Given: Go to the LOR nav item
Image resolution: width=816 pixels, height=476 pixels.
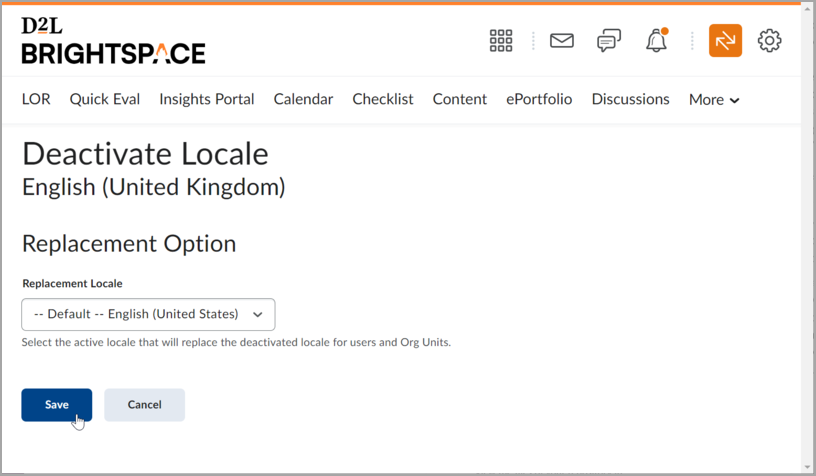Looking at the screenshot, I should (x=36, y=99).
